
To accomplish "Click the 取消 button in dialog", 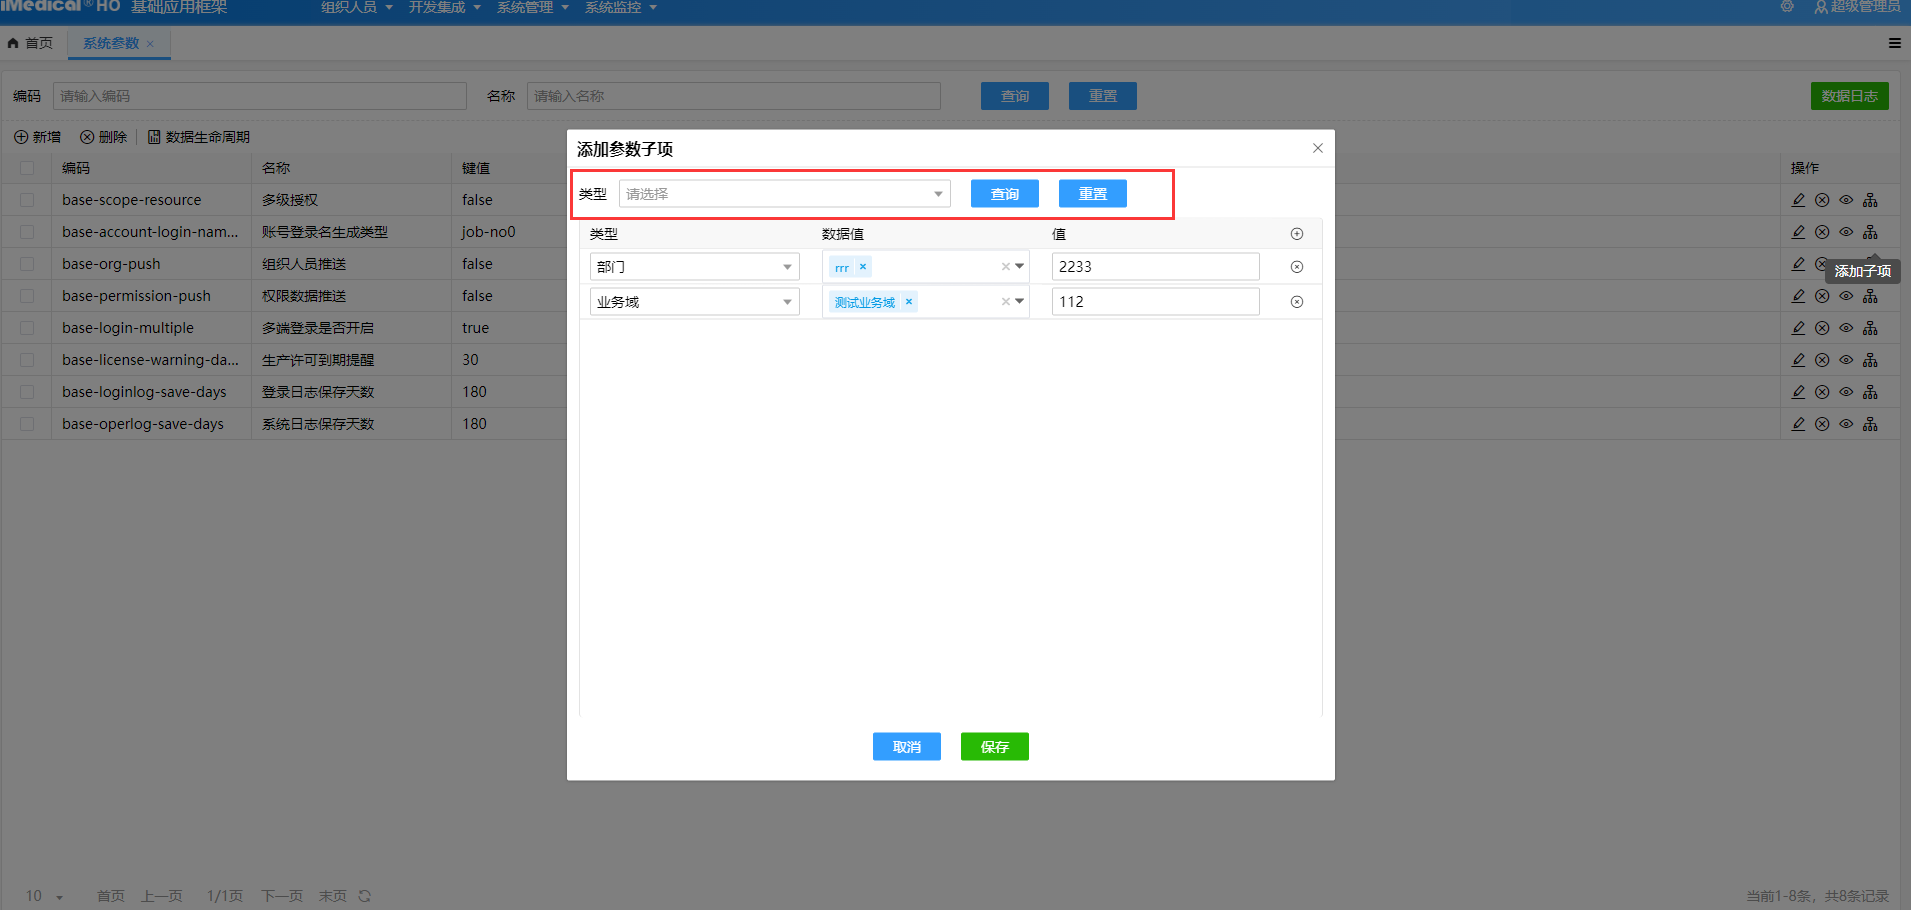I will (x=906, y=747).
